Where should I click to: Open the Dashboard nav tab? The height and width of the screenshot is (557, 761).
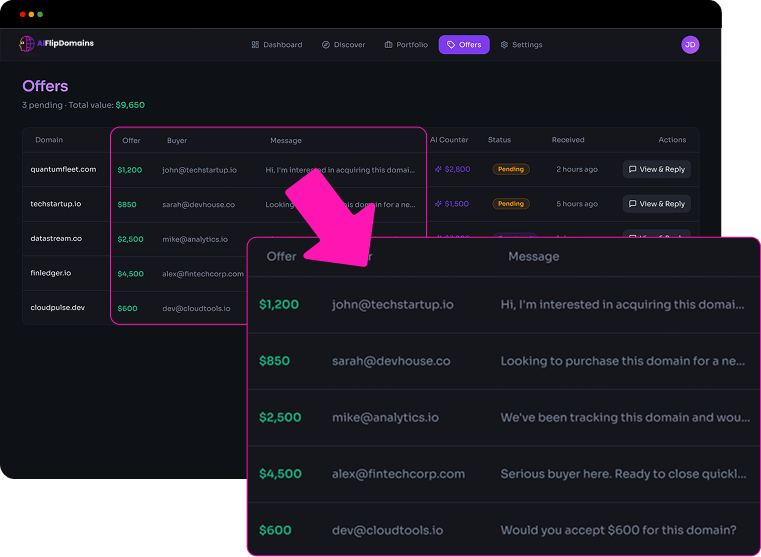point(277,45)
